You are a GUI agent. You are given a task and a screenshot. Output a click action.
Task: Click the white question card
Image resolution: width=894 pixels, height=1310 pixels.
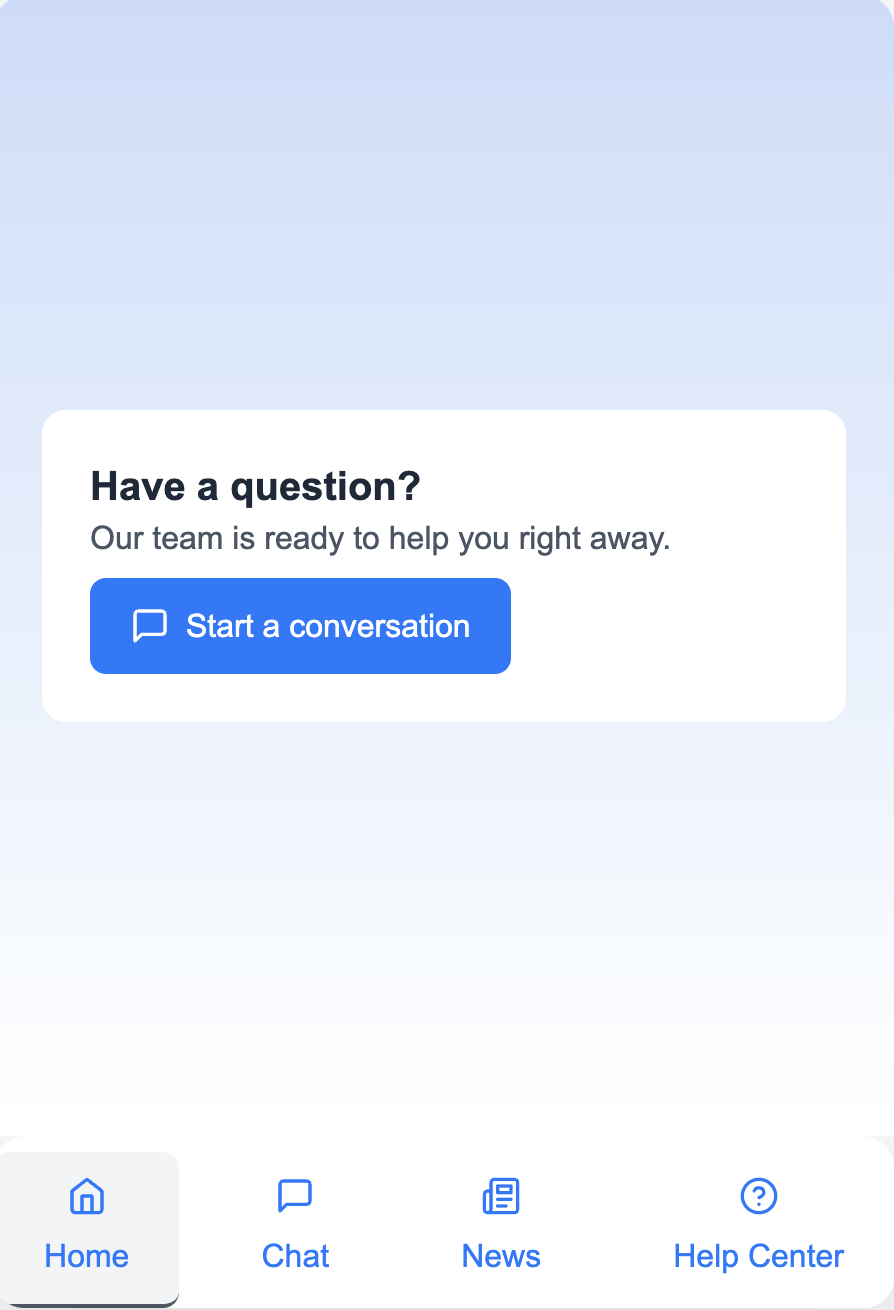[x=443, y=565]
